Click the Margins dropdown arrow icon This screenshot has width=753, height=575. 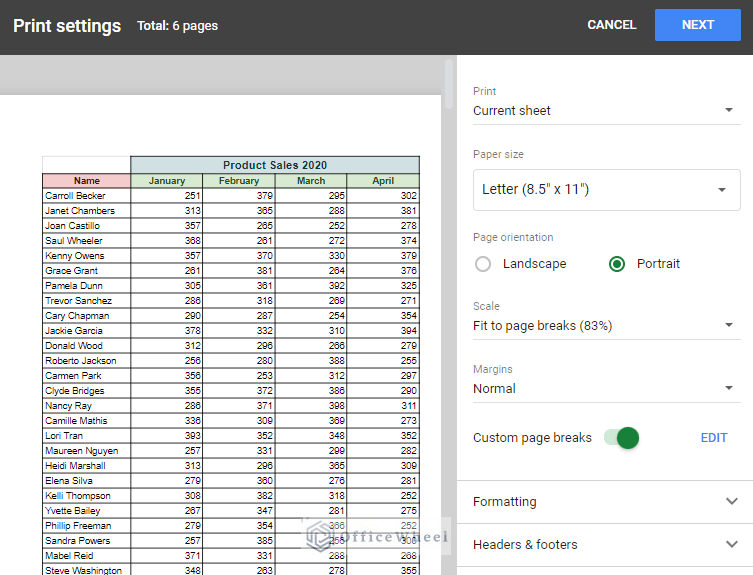(729, 389)
